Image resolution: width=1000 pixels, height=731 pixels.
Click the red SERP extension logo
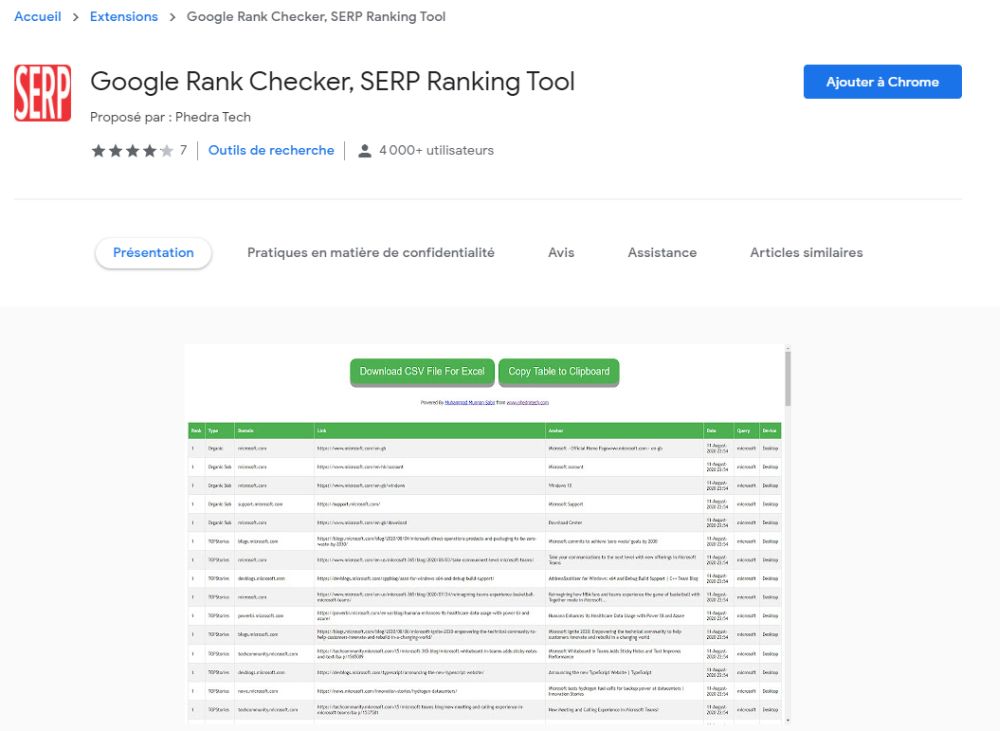(x=43, y=92)
